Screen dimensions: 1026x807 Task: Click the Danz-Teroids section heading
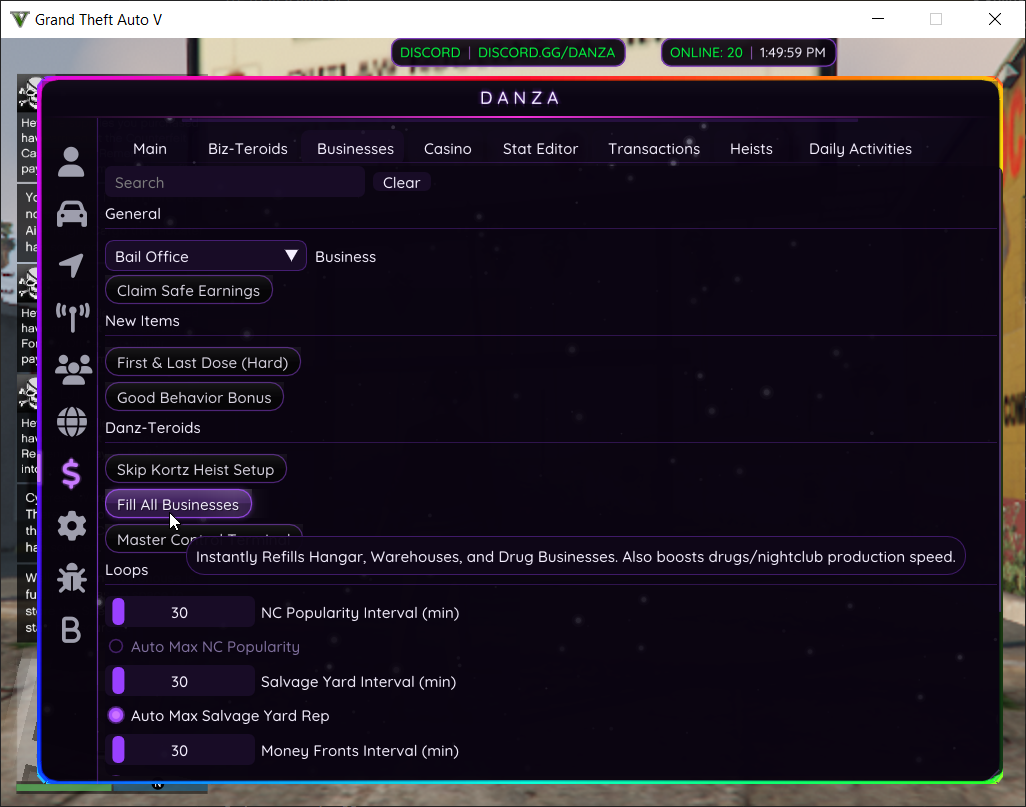152,427
